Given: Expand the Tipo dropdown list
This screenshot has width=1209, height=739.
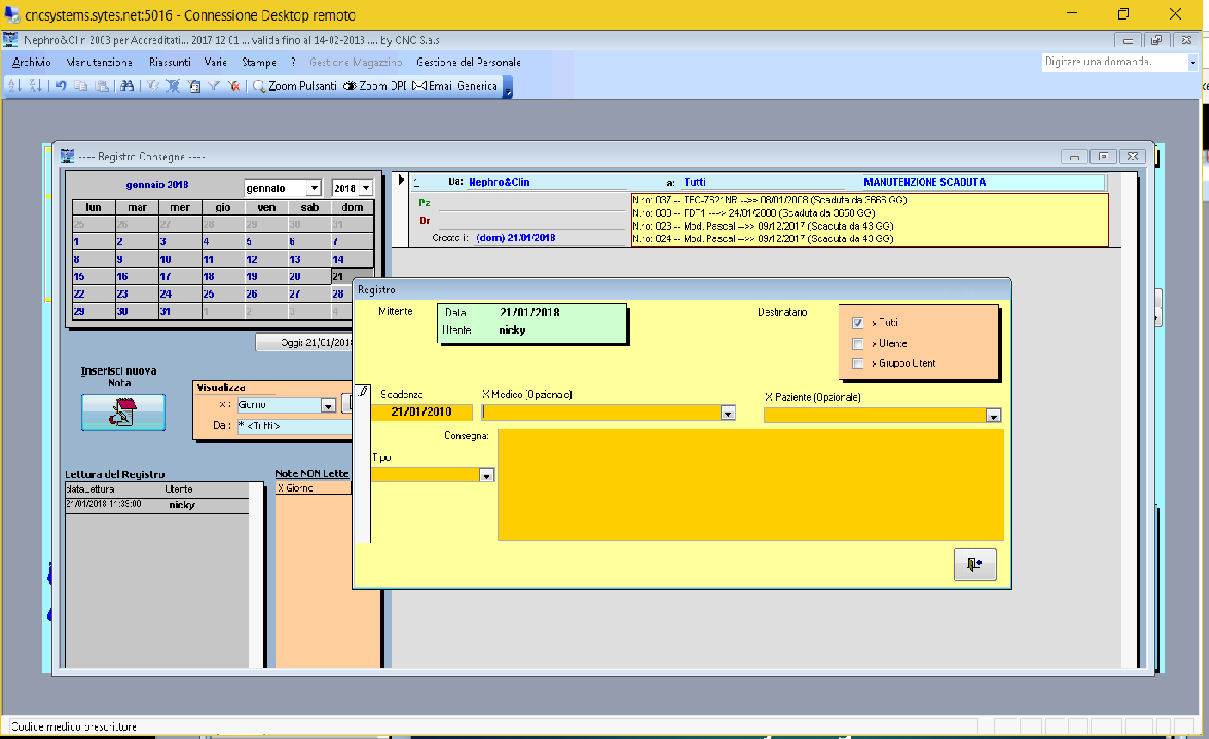Looking at the screenshot, I should [487, 475].
